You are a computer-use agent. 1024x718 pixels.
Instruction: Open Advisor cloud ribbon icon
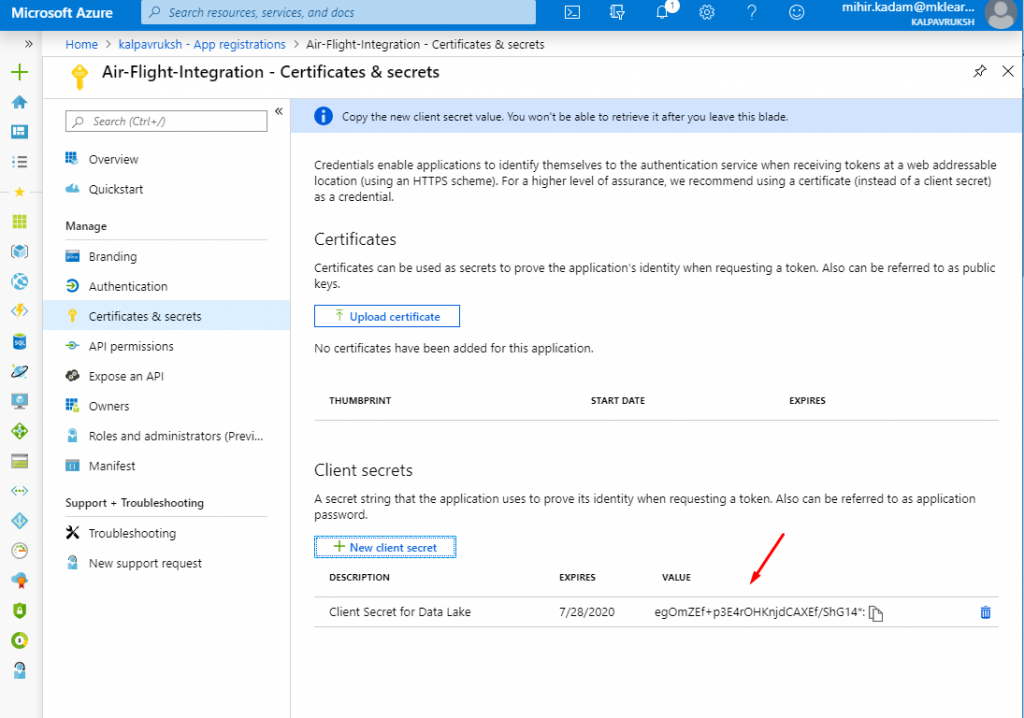click(20, 580)
